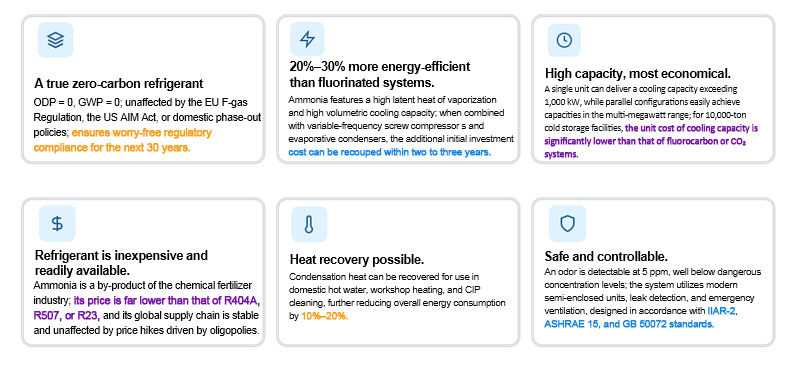Click purple 'R404A, R507, or R23' text
The height and width of the screenshot is (373, 800).
147,307
